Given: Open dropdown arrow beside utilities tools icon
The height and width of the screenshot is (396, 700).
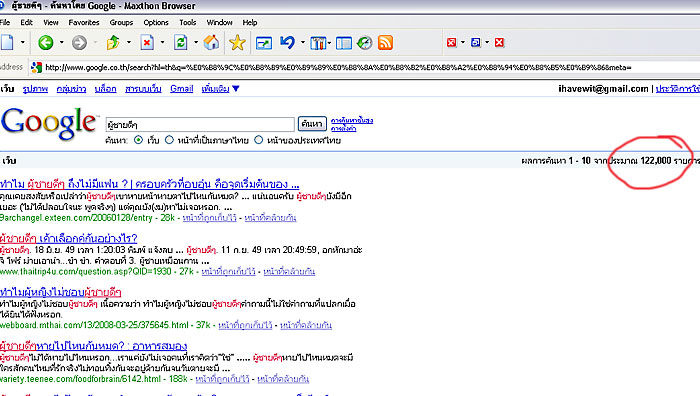Looking at the screenshot, I should click(329, 43).
